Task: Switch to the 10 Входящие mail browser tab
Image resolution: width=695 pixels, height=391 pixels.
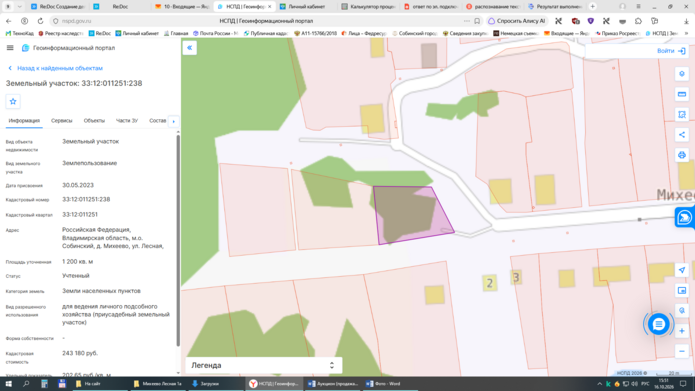Action: 182,6
